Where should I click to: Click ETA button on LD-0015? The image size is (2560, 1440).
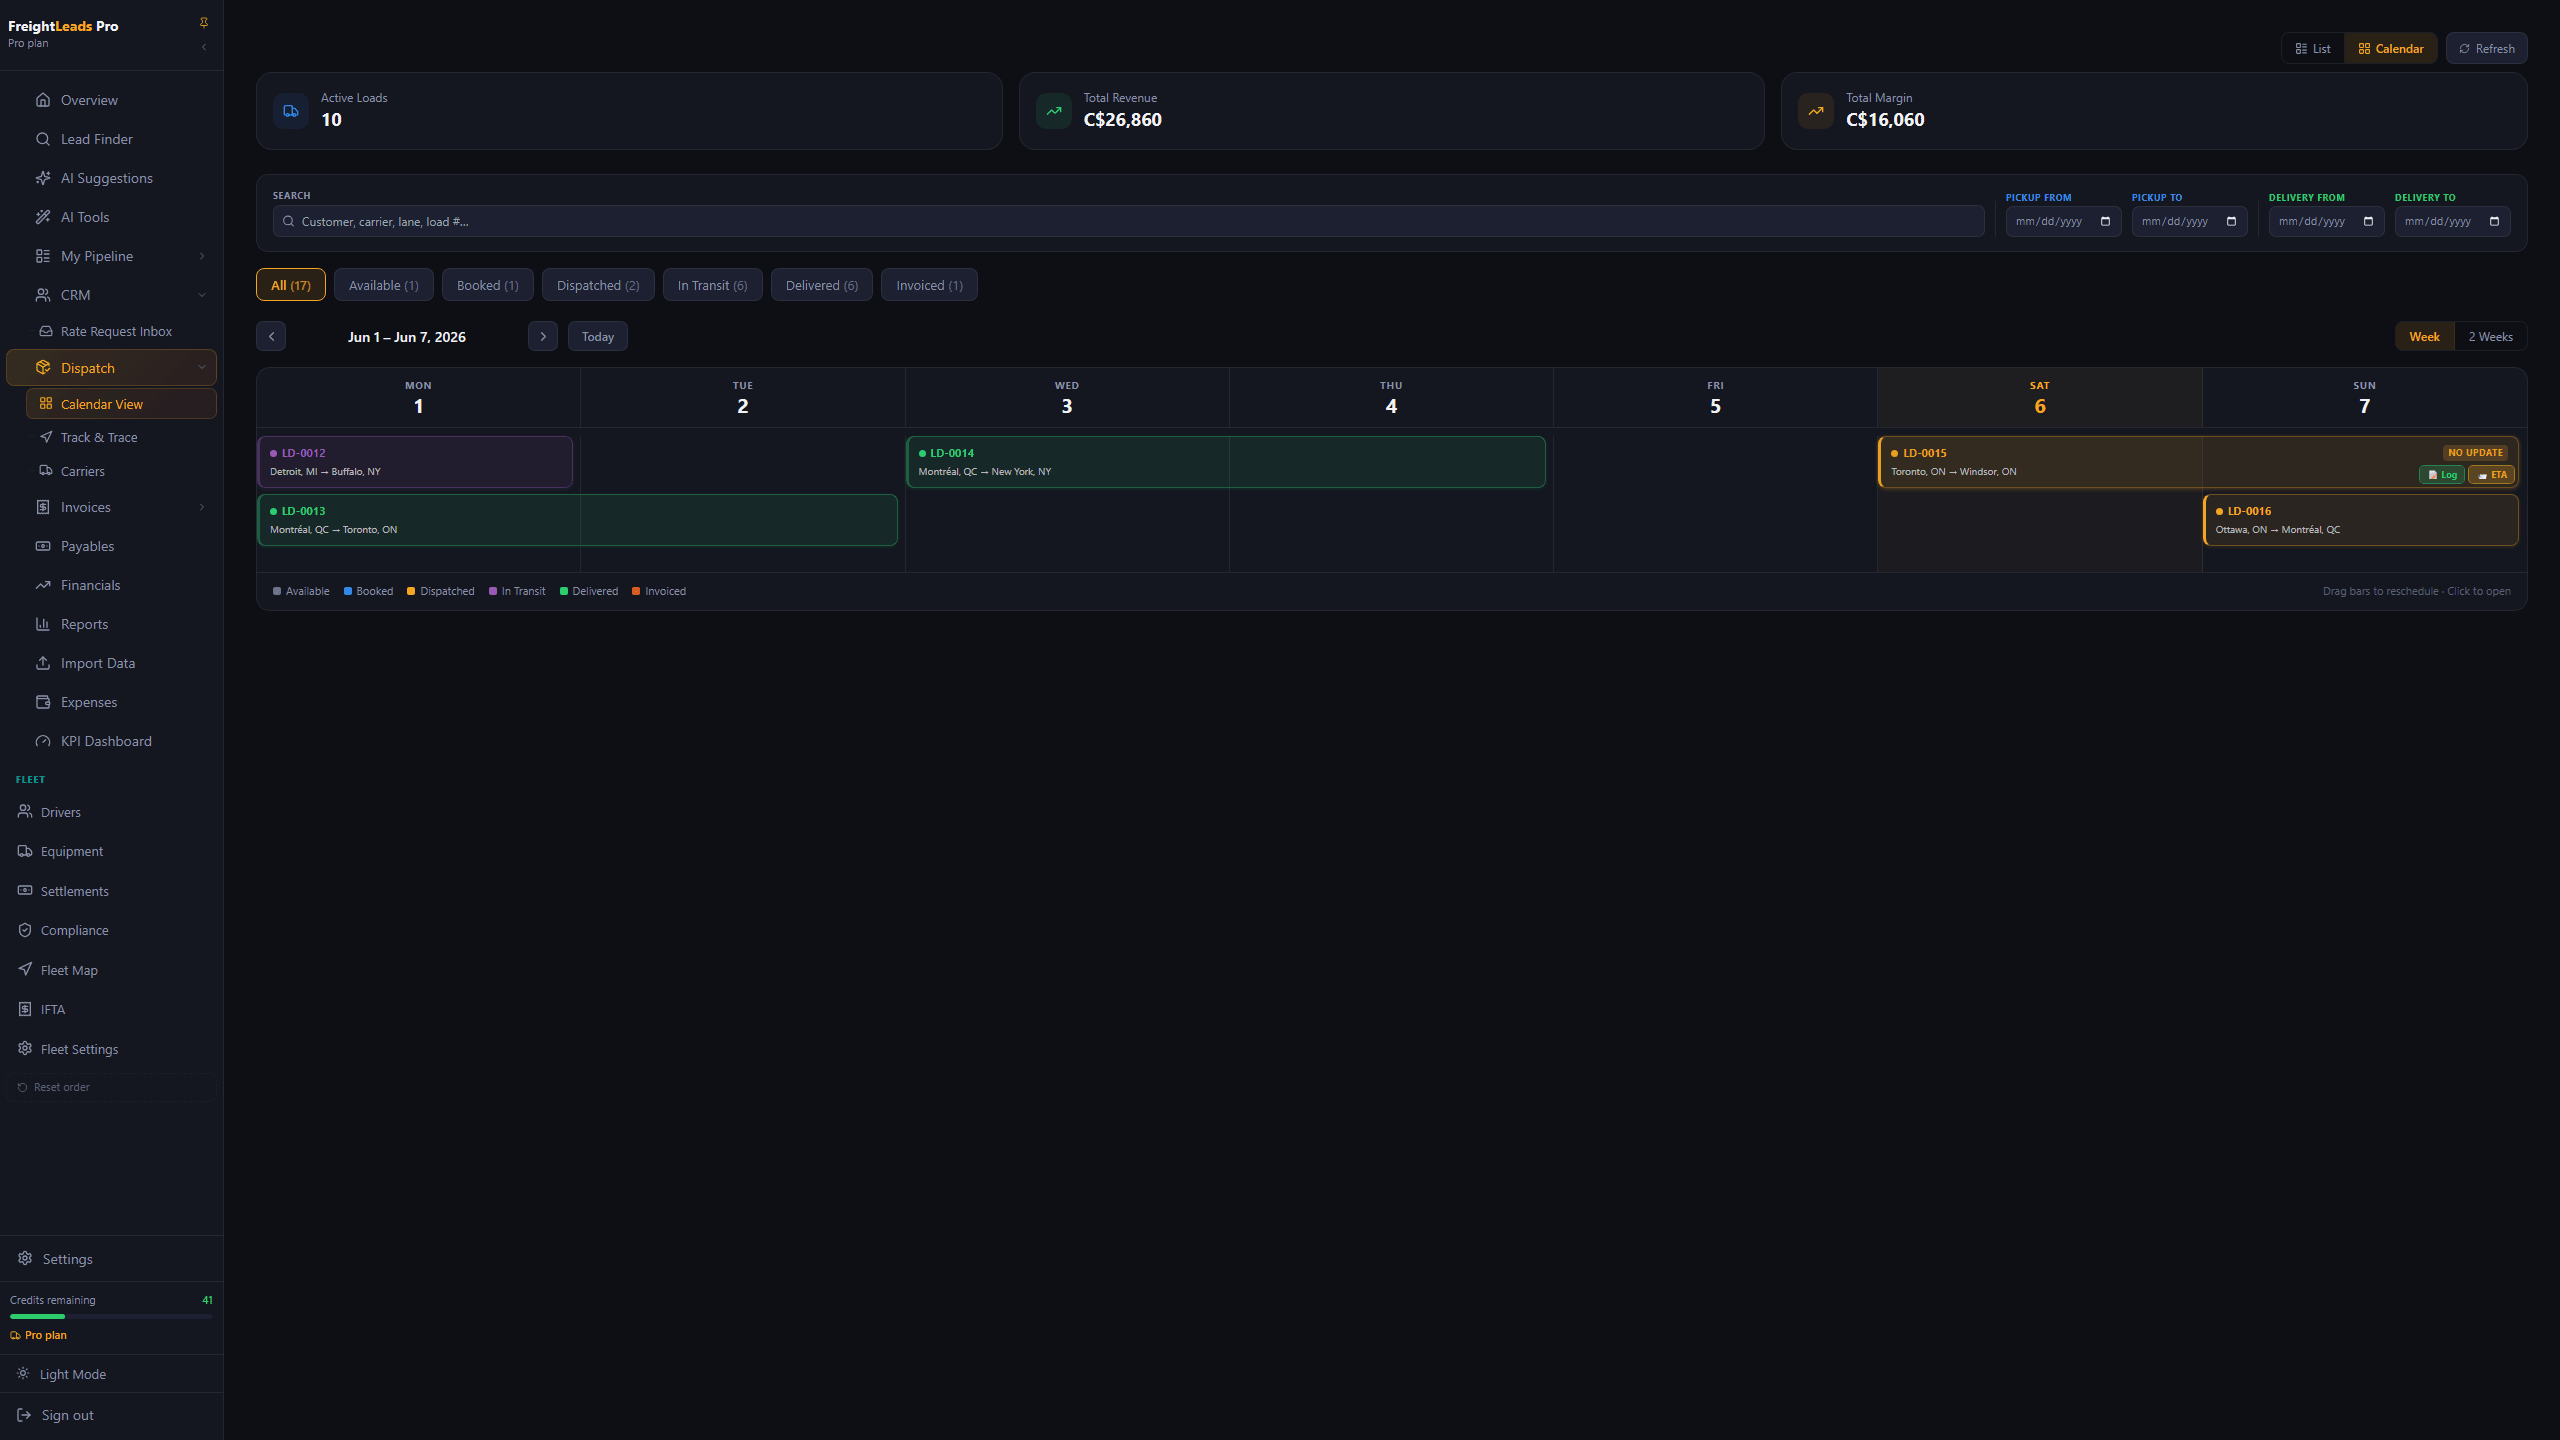click(x=2491, y=475)
